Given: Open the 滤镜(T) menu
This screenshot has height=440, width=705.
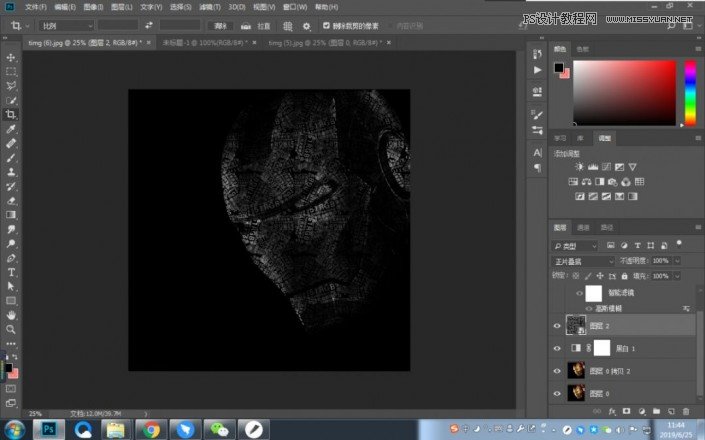Looking at the screenshot, I should tap(210, 7).
